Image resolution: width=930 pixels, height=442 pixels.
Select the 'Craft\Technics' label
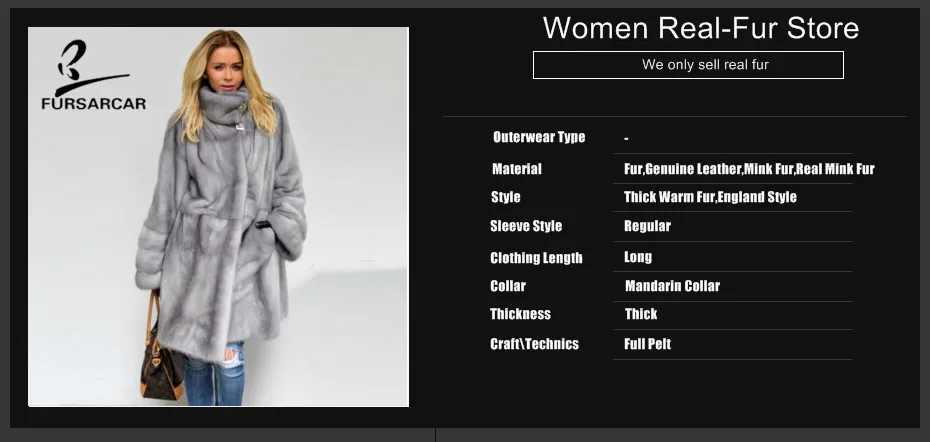tap(534, 344)
